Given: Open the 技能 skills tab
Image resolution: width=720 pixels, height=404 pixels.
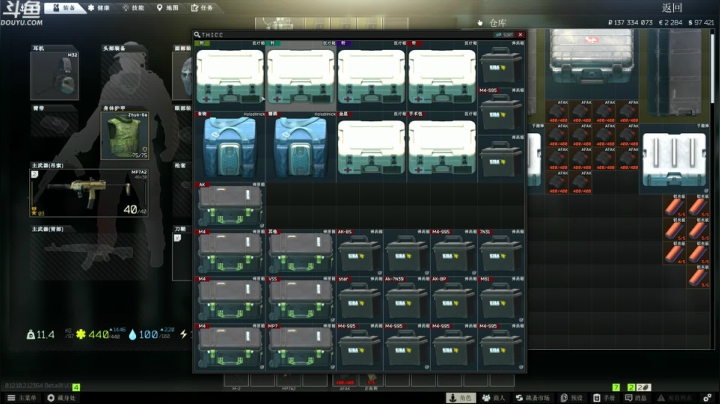Looking at the screenshot, I should [134, 8].
